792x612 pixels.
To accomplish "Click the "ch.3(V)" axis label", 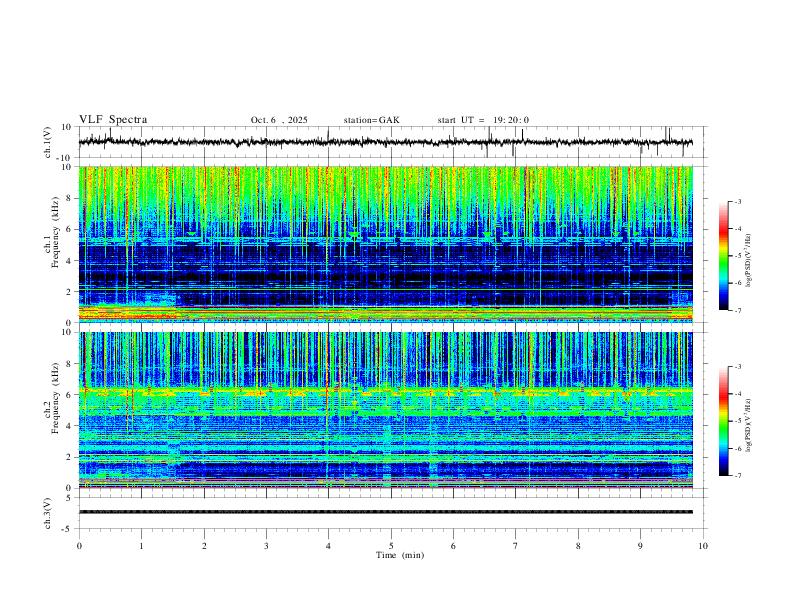I will pyautogui.click(x=48, y=513).
